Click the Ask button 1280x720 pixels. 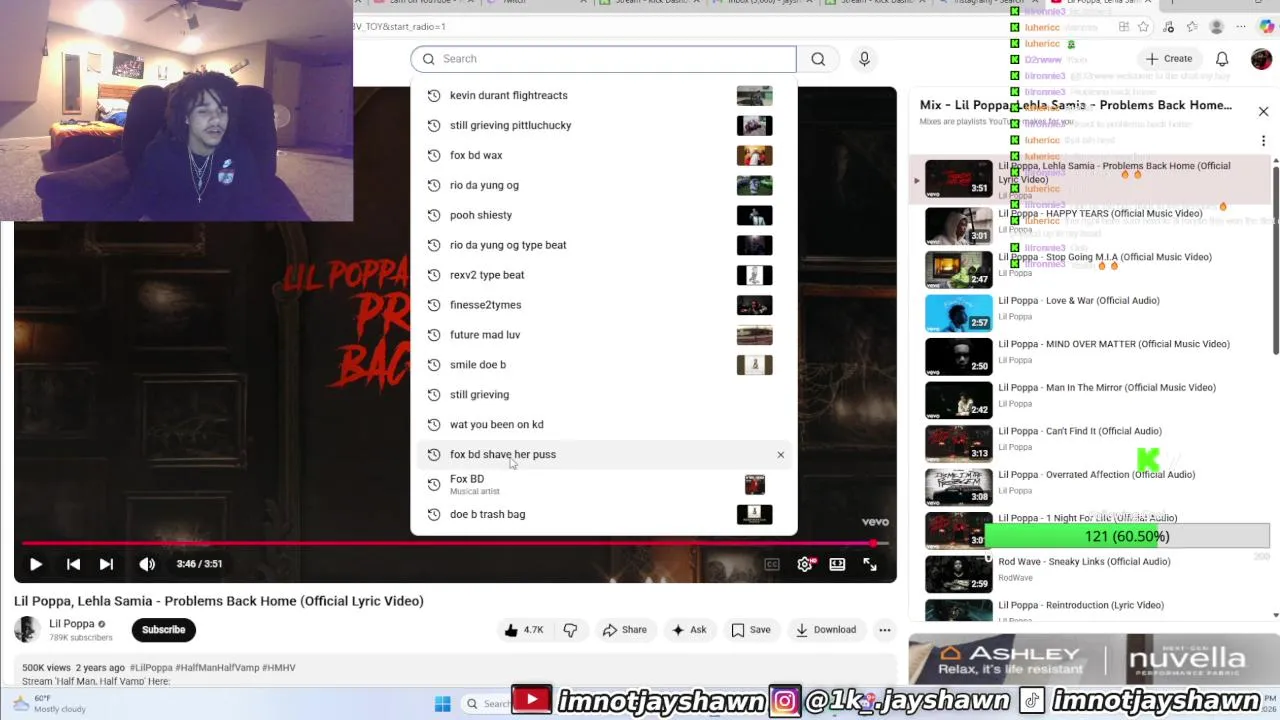point(689,630)
